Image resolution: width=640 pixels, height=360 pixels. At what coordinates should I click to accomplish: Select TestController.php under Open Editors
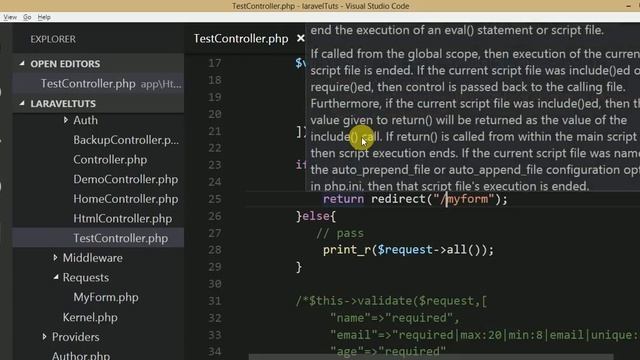[x=98, y=84]
